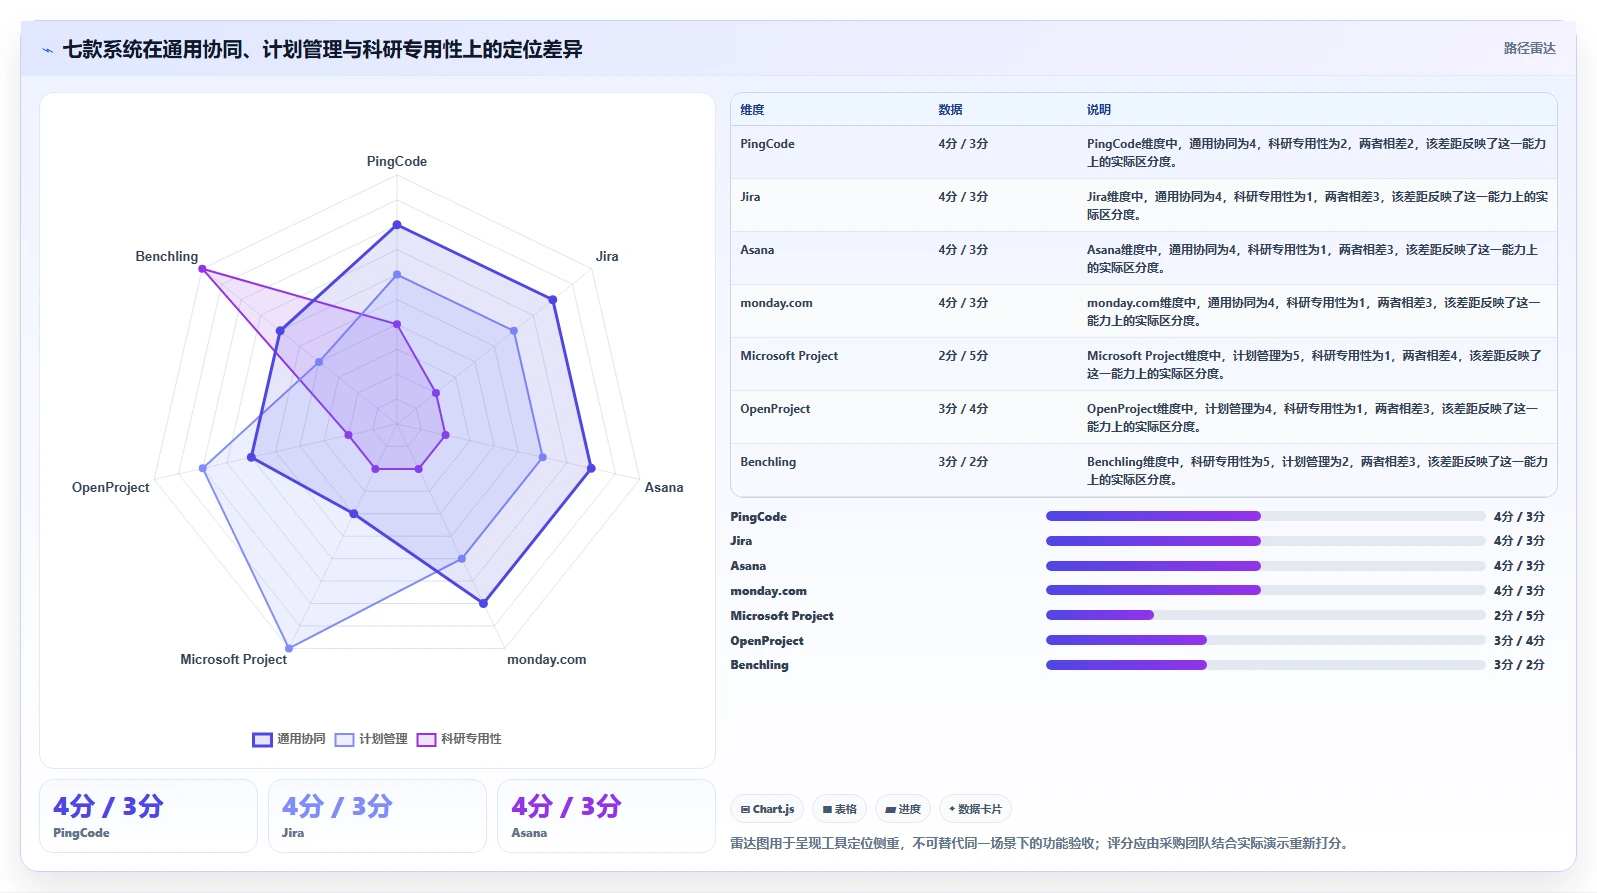The width and height of the screenshot is (1597, 893).
Task: Click the outermost PingCode 通用协同 data point
Action: coord(397,225)
